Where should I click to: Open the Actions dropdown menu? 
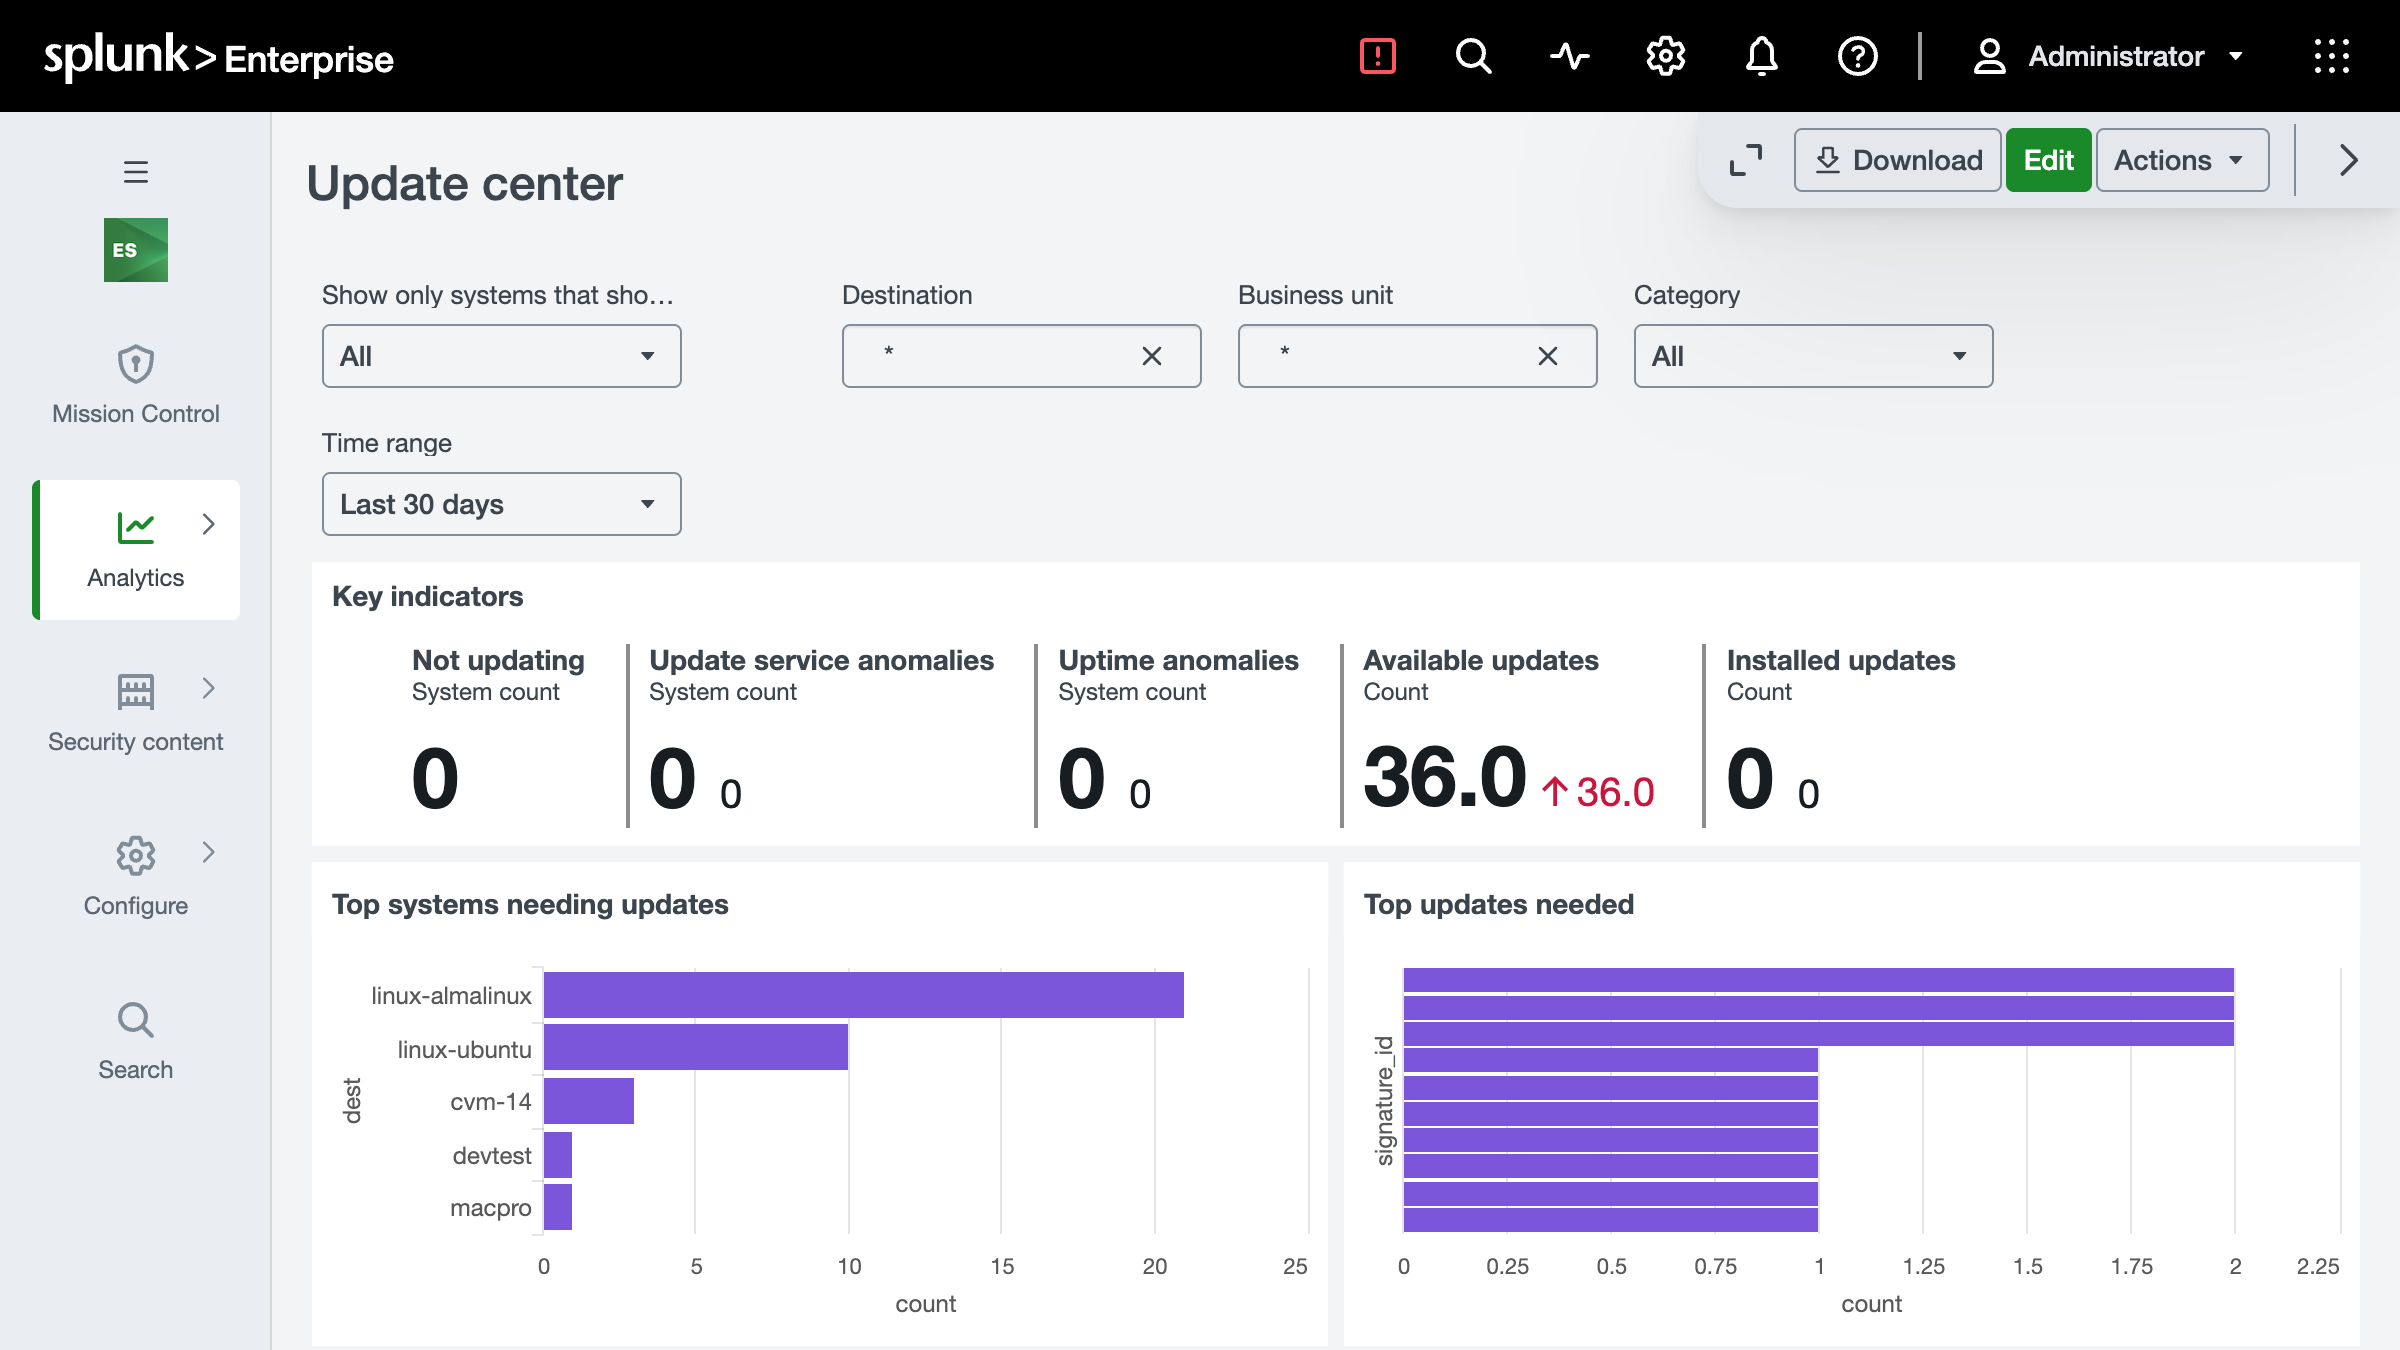click(x=2182, y=160)
